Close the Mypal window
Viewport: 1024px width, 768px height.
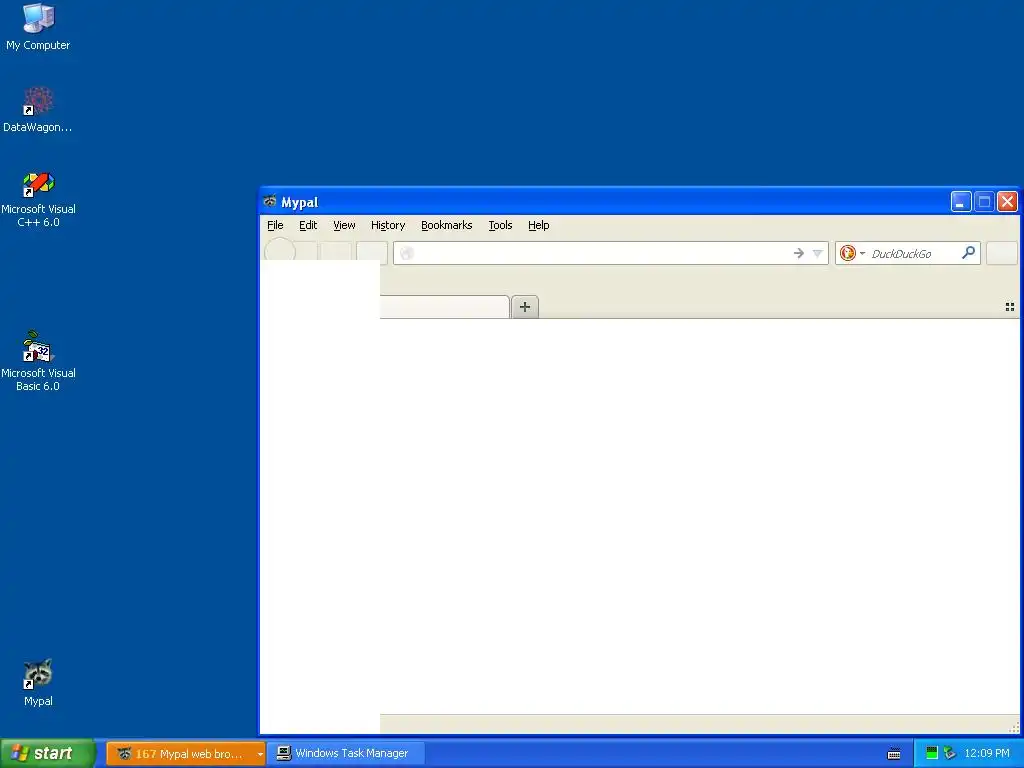(1008, 202)
